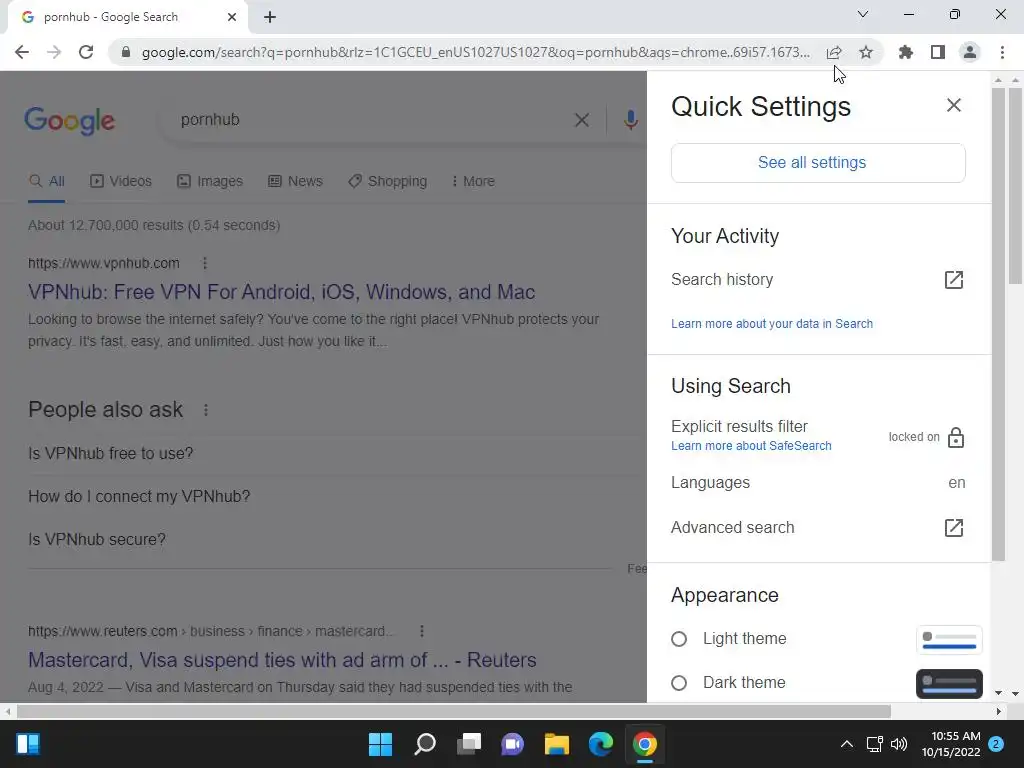Click the address bar URL
The height and width of the screenshot is (768, 1024).
475,52
